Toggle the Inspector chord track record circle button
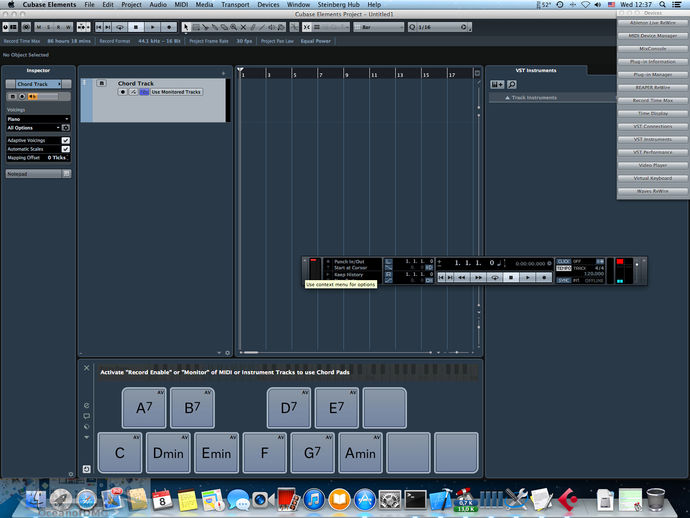 click(x=22, y=96)
